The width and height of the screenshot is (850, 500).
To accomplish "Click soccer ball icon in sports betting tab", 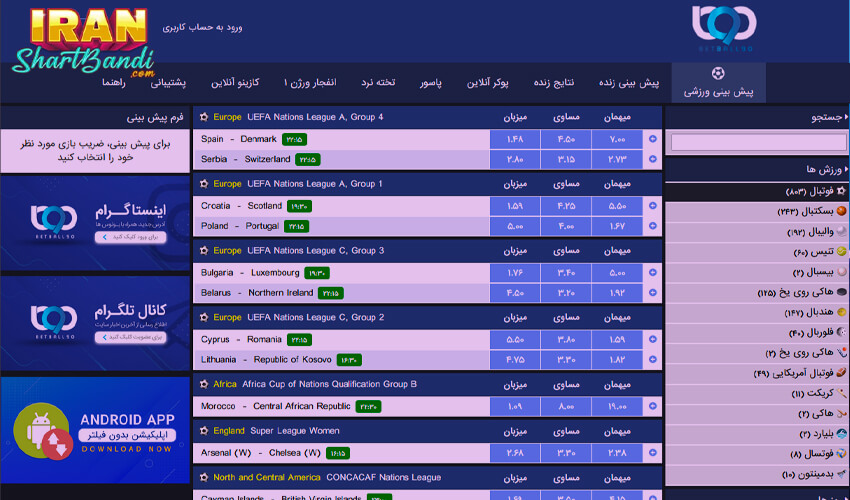I will coord(718,73).
